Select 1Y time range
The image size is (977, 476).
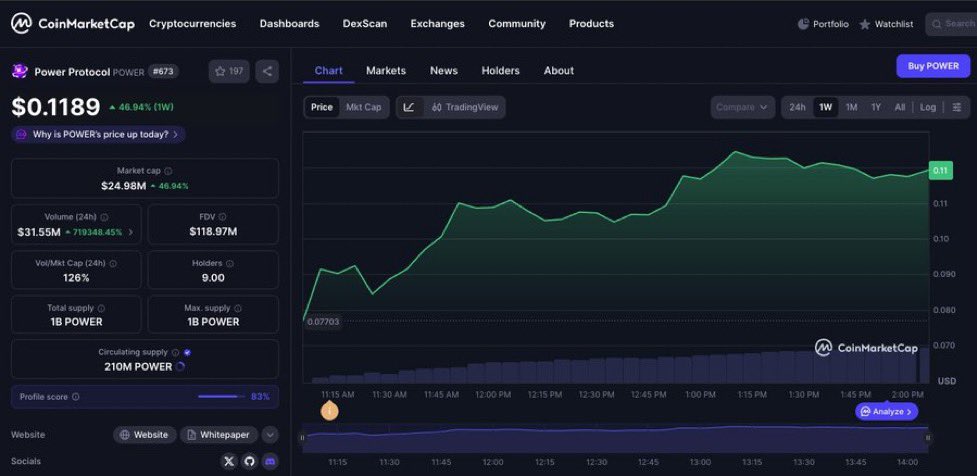[876, 107]
